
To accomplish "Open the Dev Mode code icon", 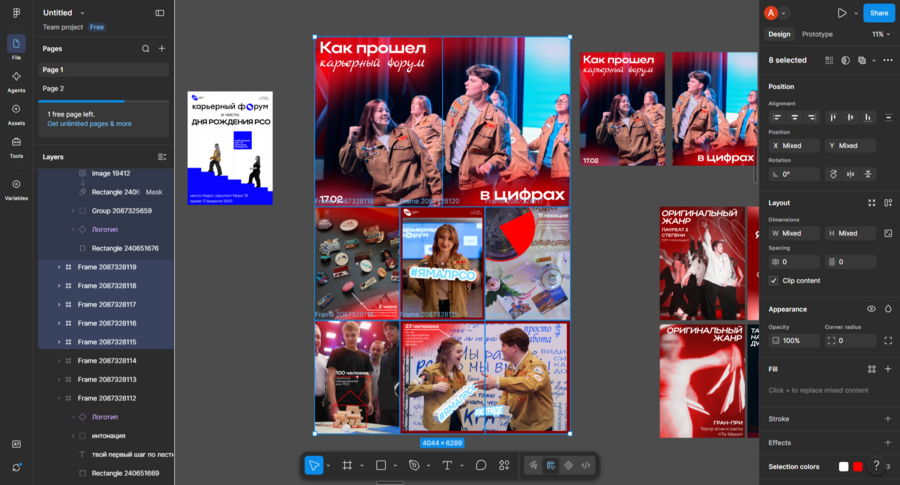I will pos(586,465).
